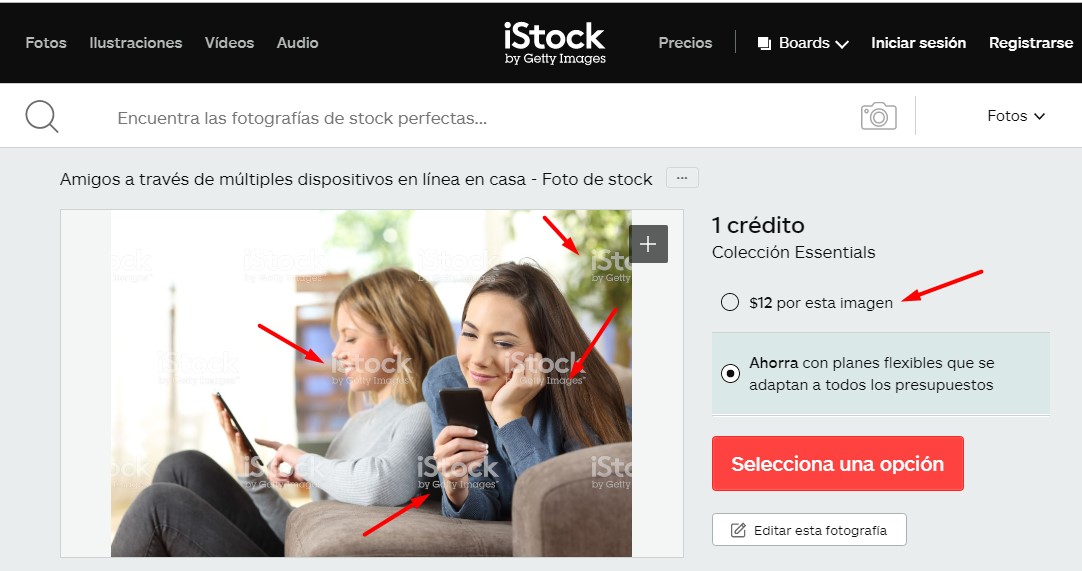
Task: Click the iStock by Getty Images logo
Action: (555, 43)
